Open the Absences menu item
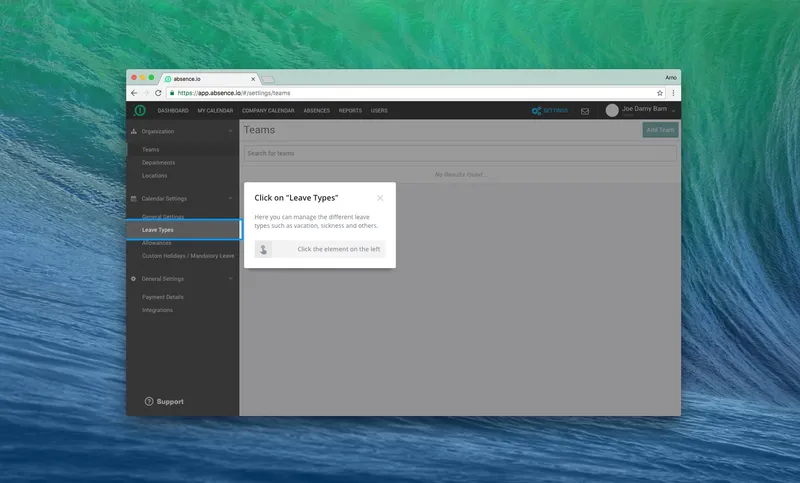The width and height of the screenshot is (800, 483). point(316,111)
